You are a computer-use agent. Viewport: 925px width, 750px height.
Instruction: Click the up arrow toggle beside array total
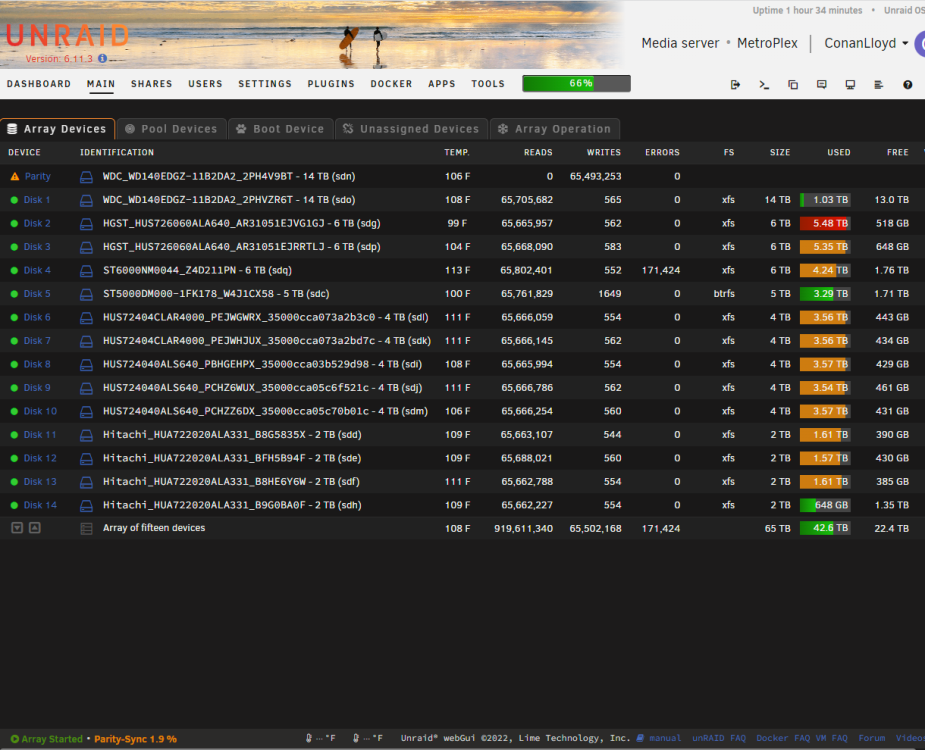(35, 528)
